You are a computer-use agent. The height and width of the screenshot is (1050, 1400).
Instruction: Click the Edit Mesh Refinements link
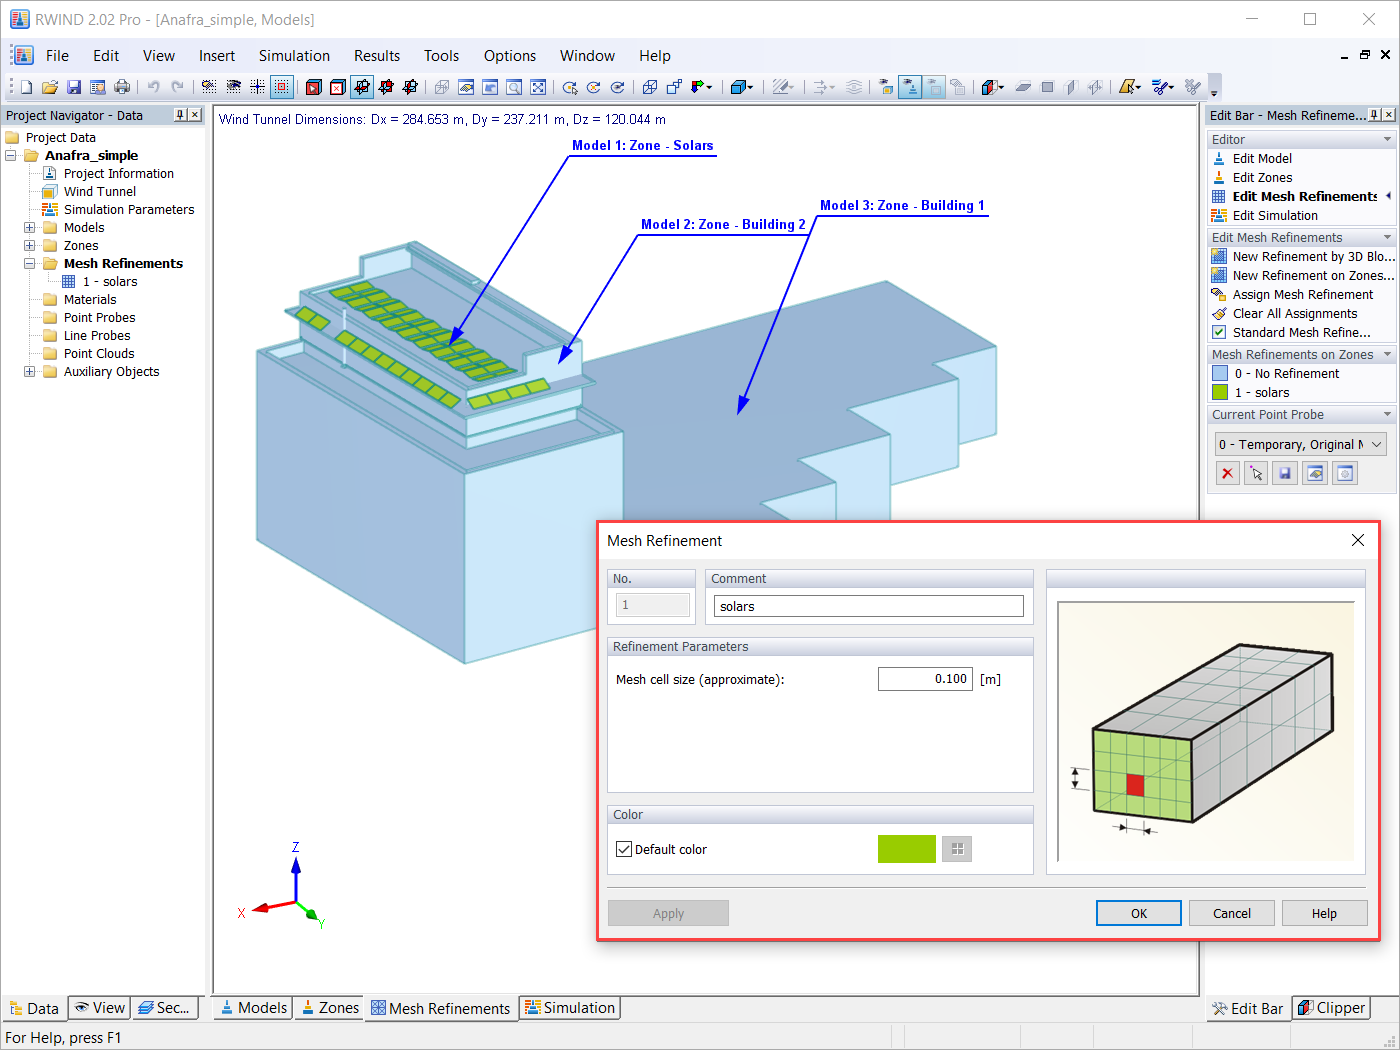click(1305, 197)
